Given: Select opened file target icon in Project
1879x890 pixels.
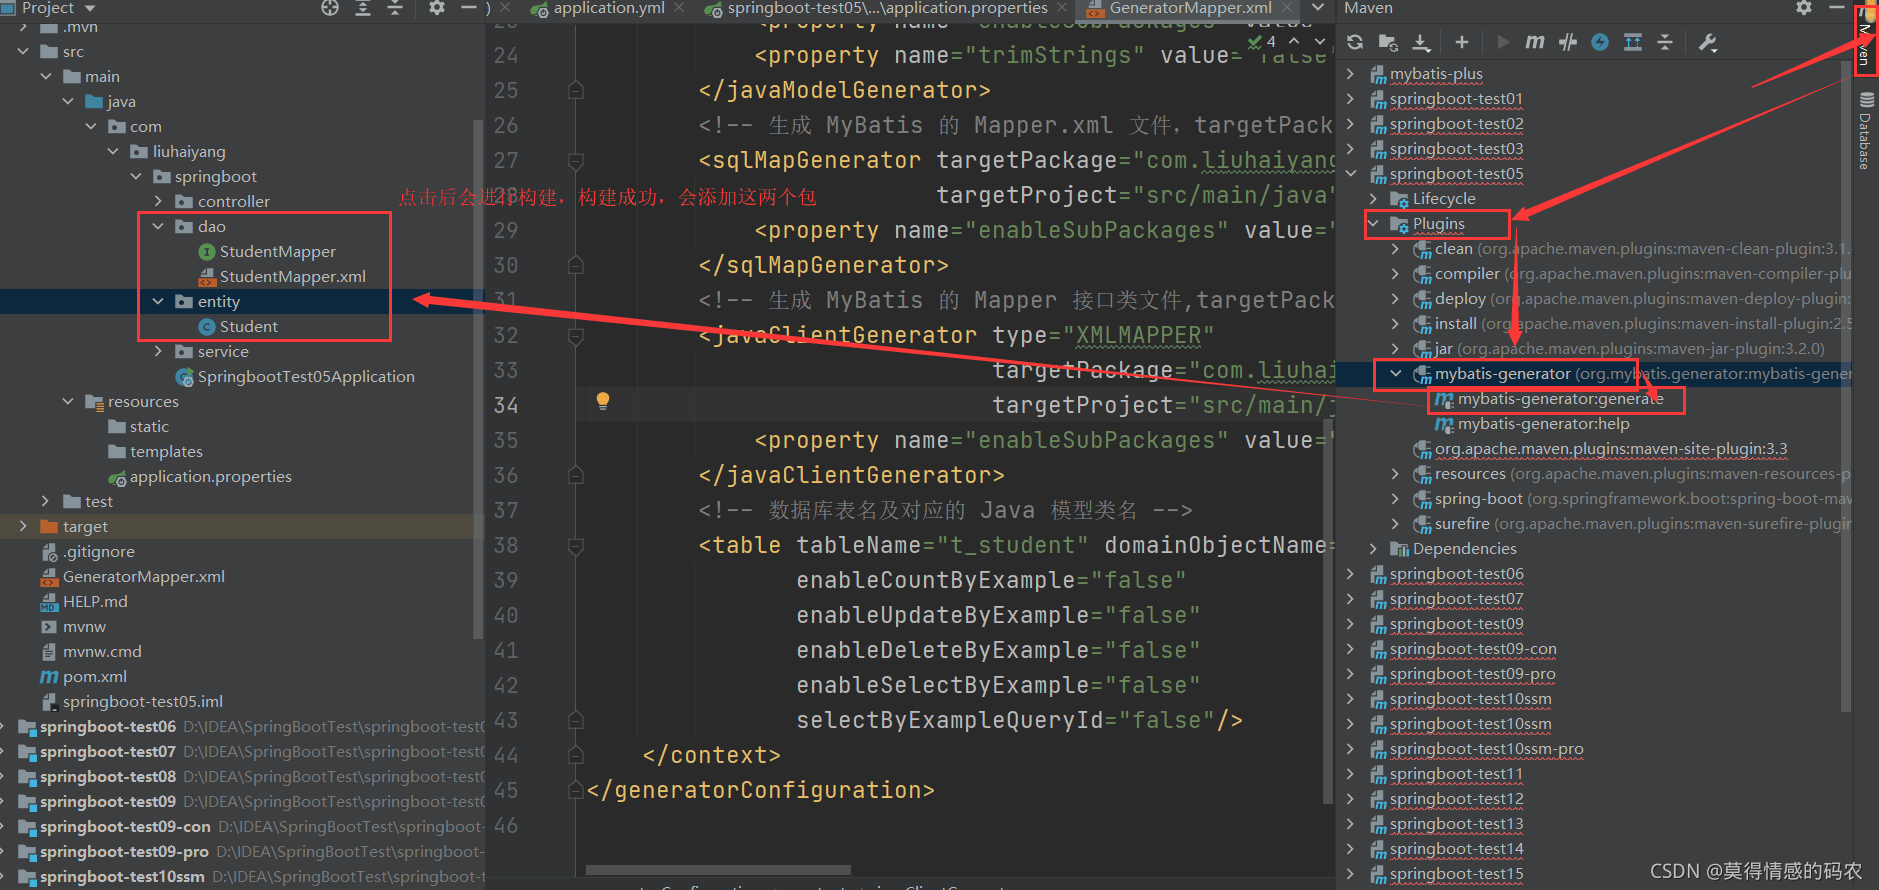Looking at the screenshot, I should point(330,8).
